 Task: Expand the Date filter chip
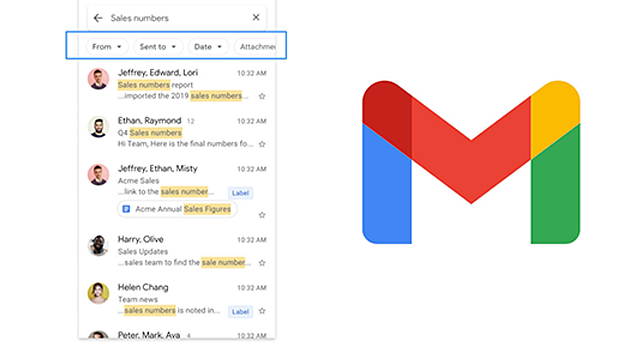click(x=208, y=47)
